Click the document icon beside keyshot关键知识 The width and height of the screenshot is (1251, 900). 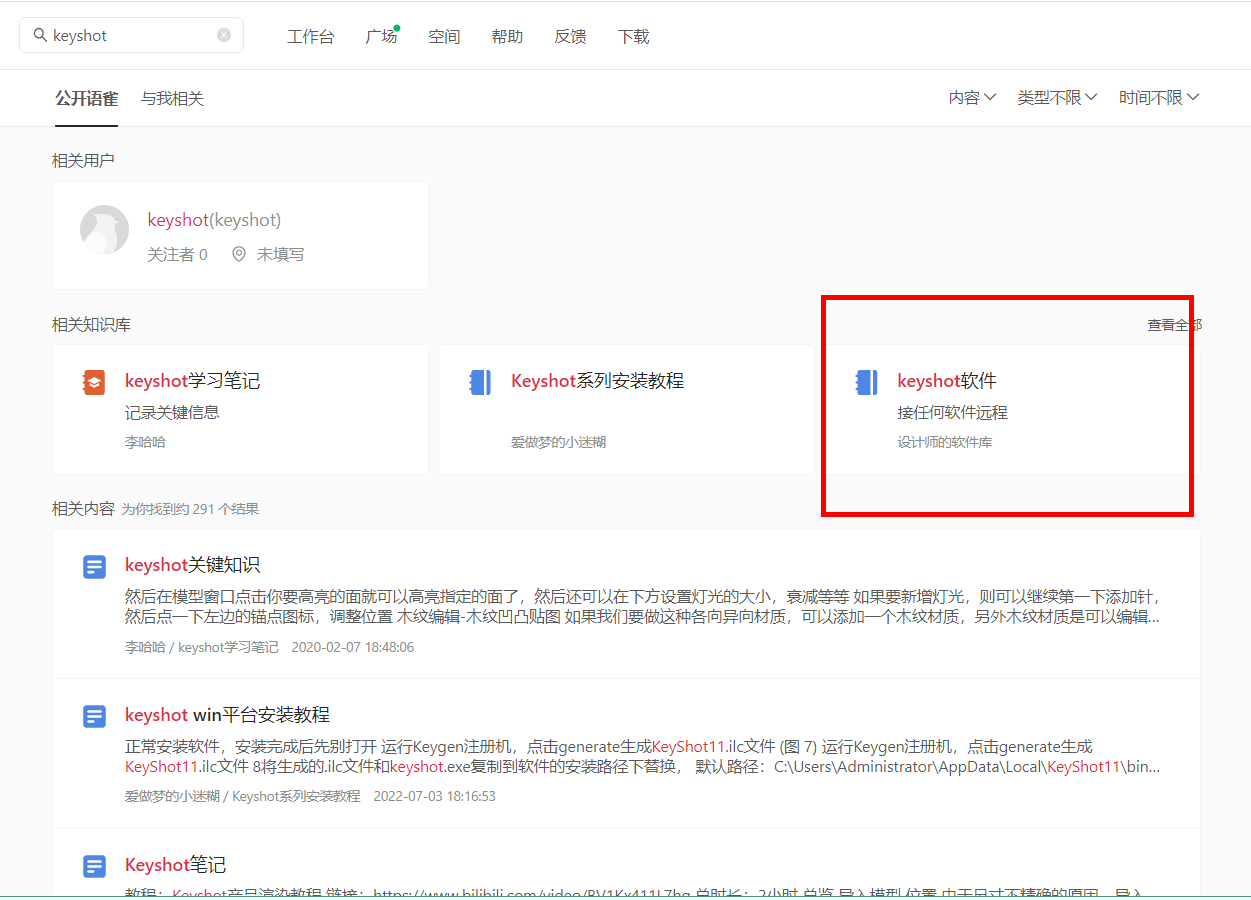click(x=94, y=567)
